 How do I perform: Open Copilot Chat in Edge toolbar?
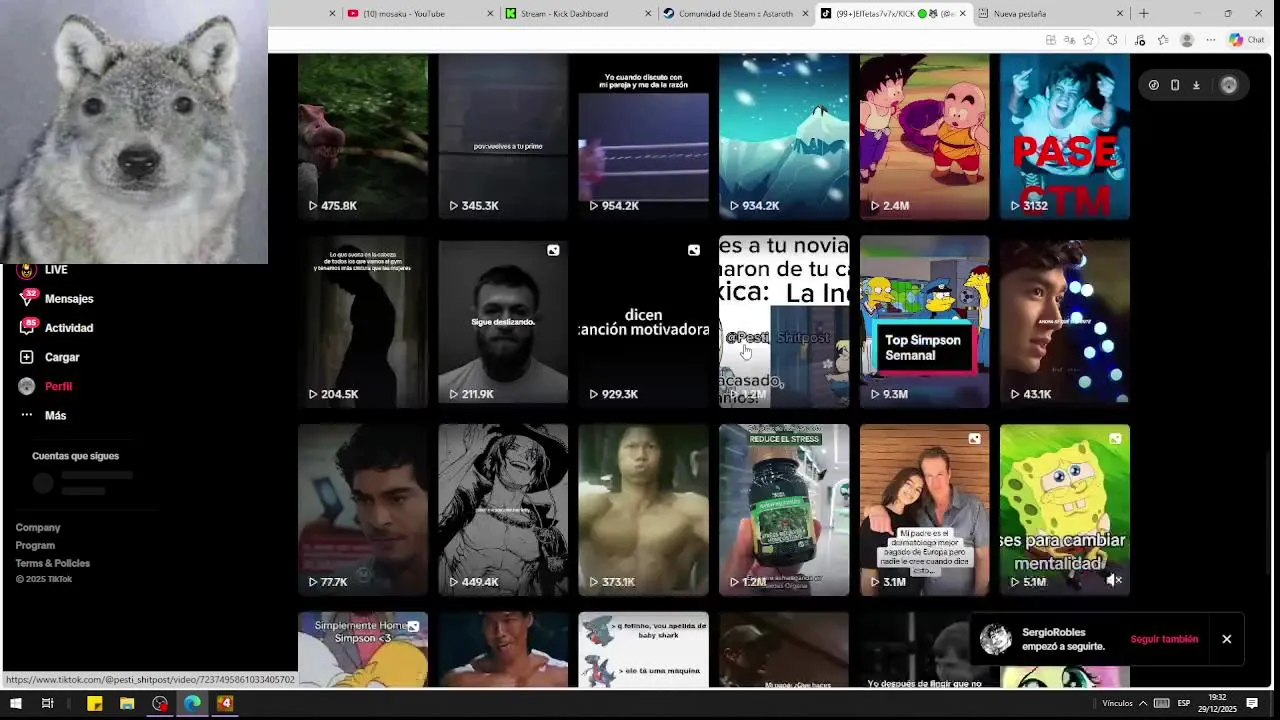pyautogui.click(x=1246, y=40)
